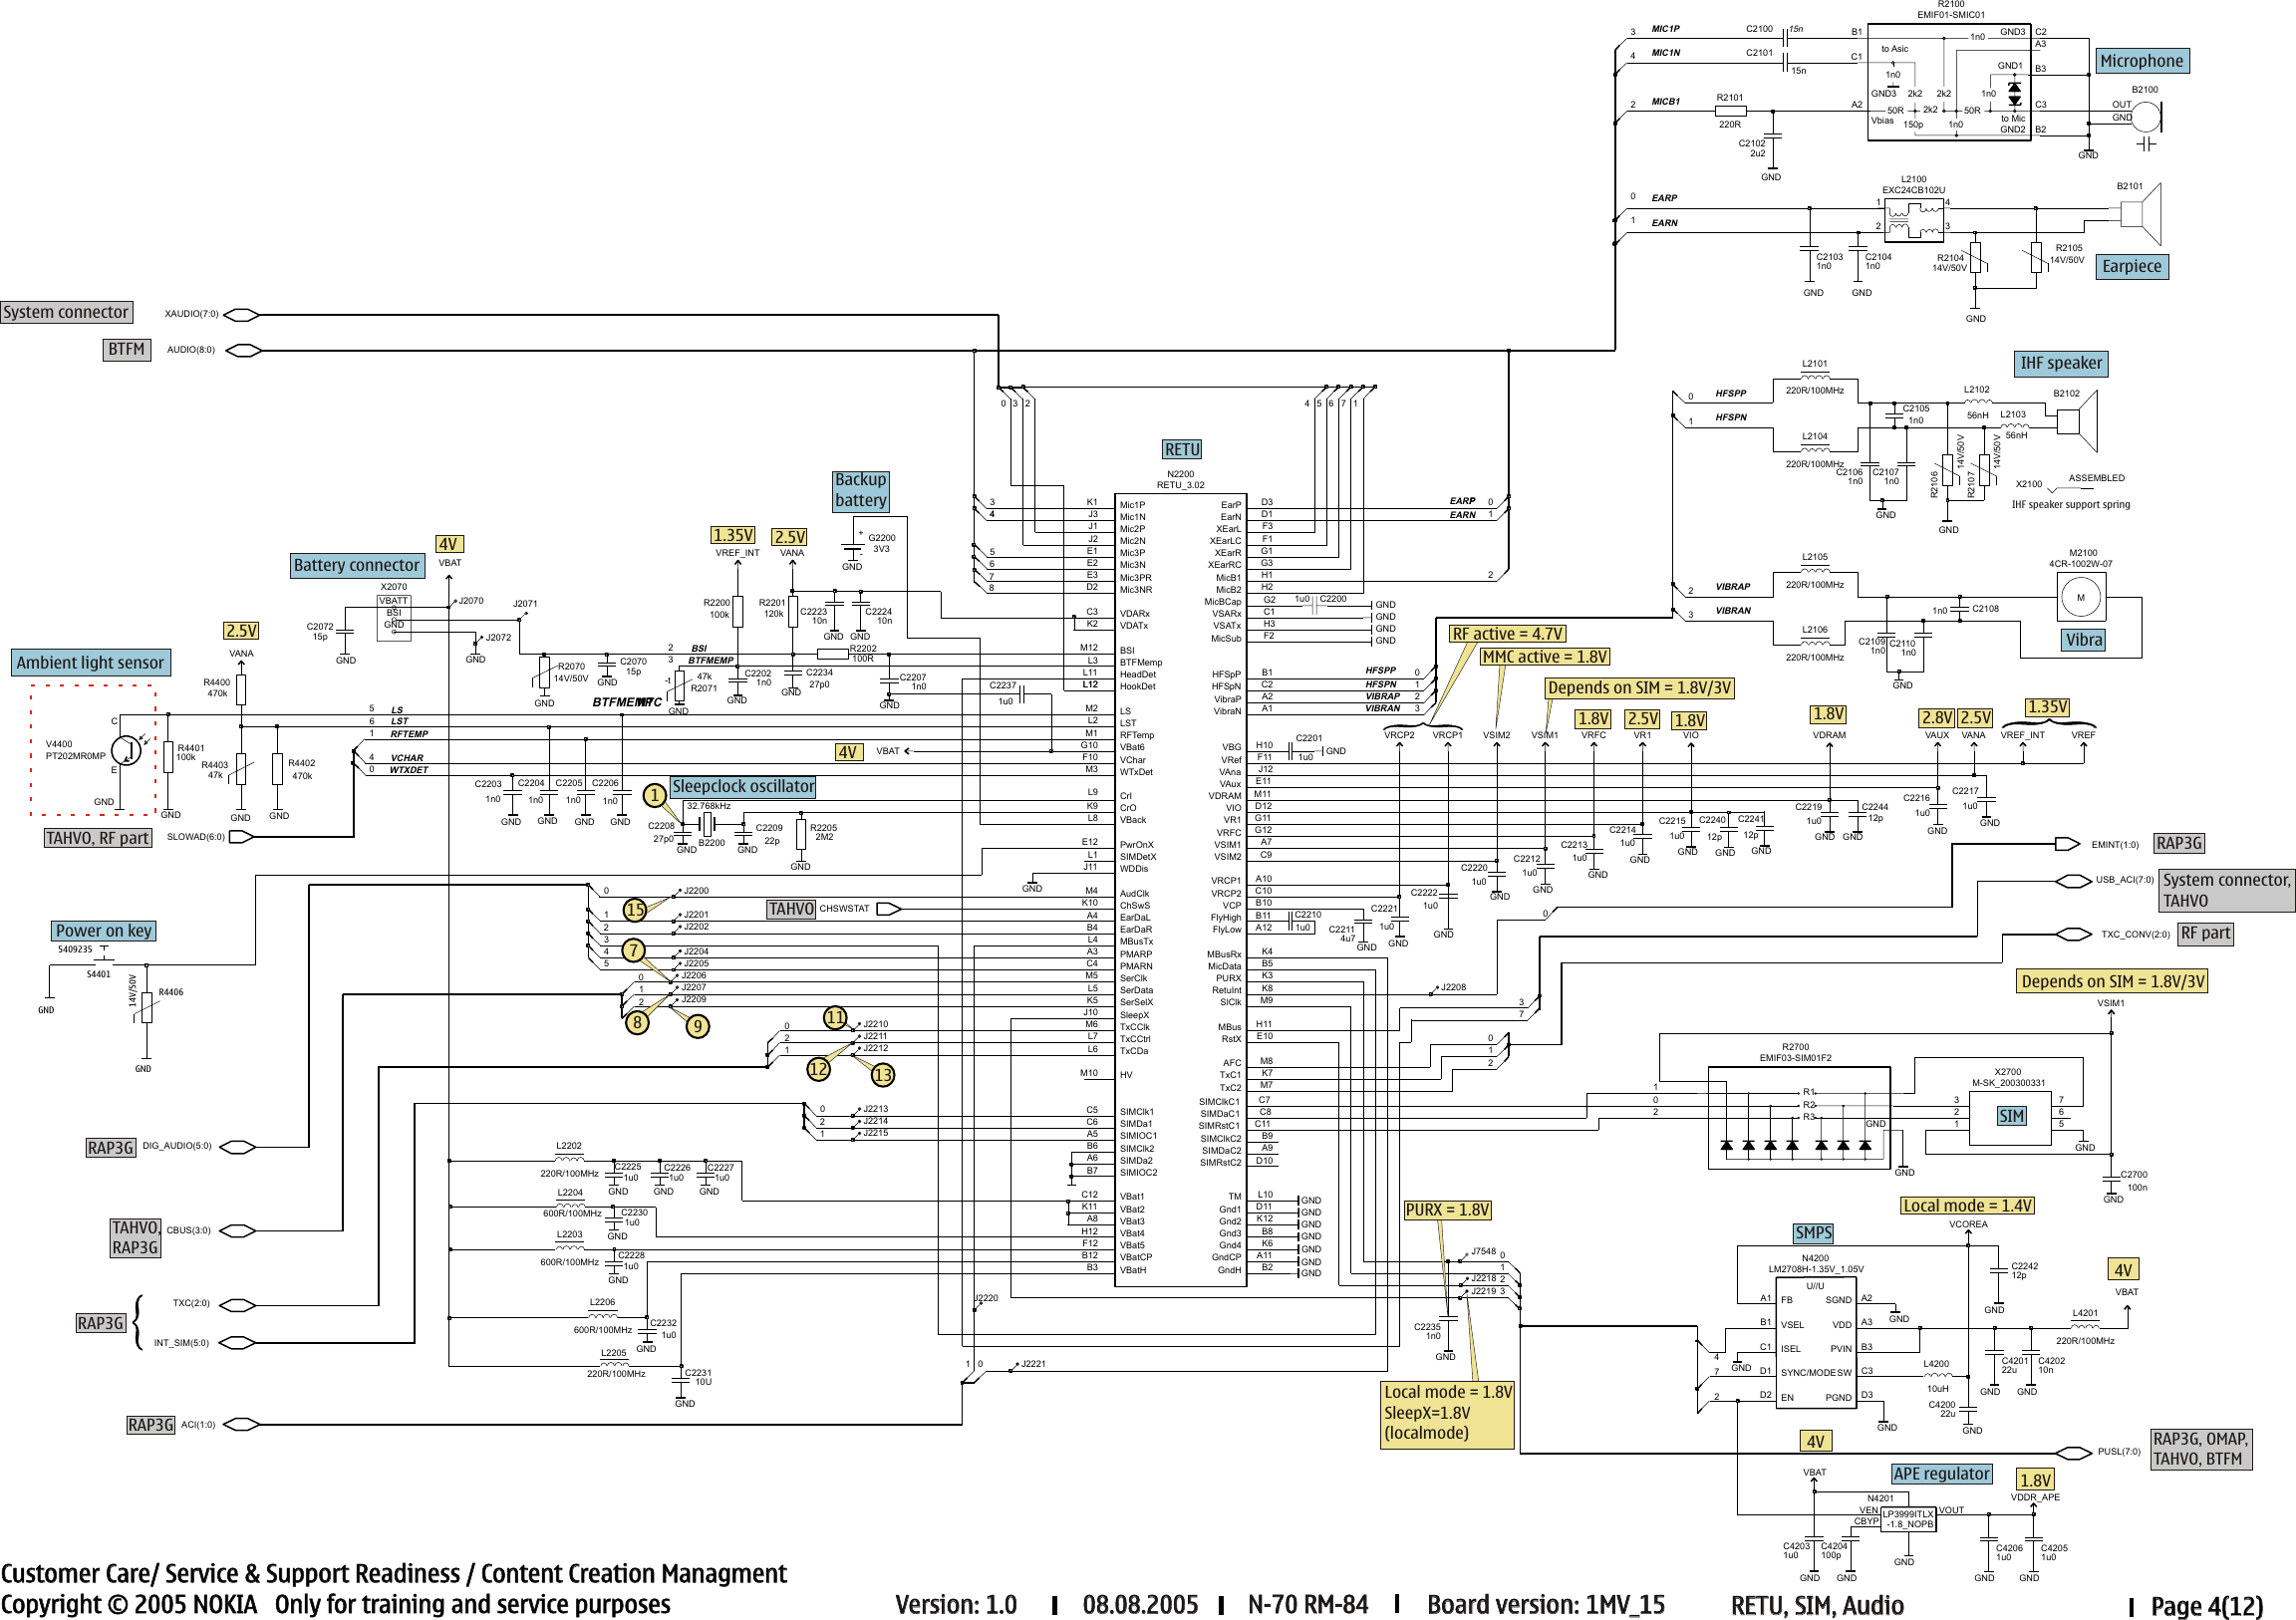Click the vibra motor symbol M2100

click(x=2081, y=598)
